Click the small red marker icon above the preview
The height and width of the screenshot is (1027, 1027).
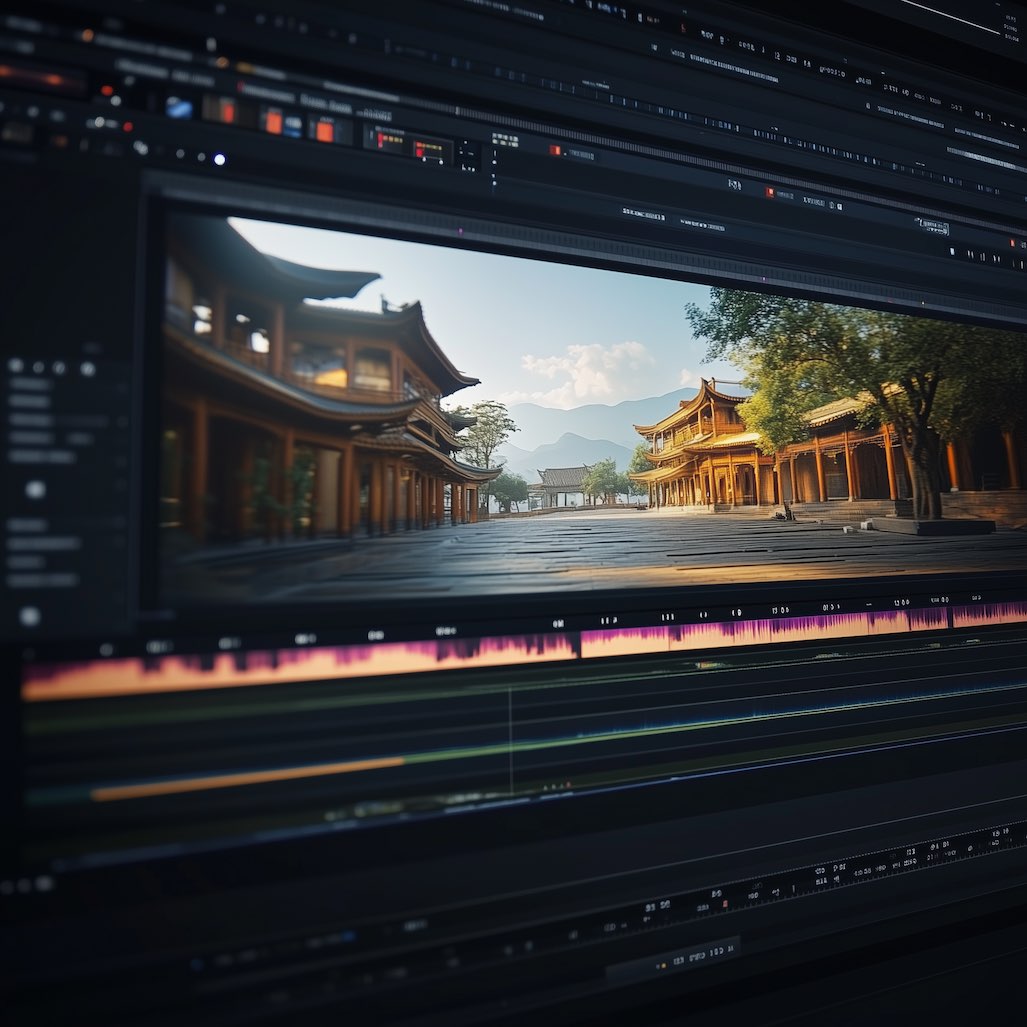pyautogui.click(x=554, y=150)
